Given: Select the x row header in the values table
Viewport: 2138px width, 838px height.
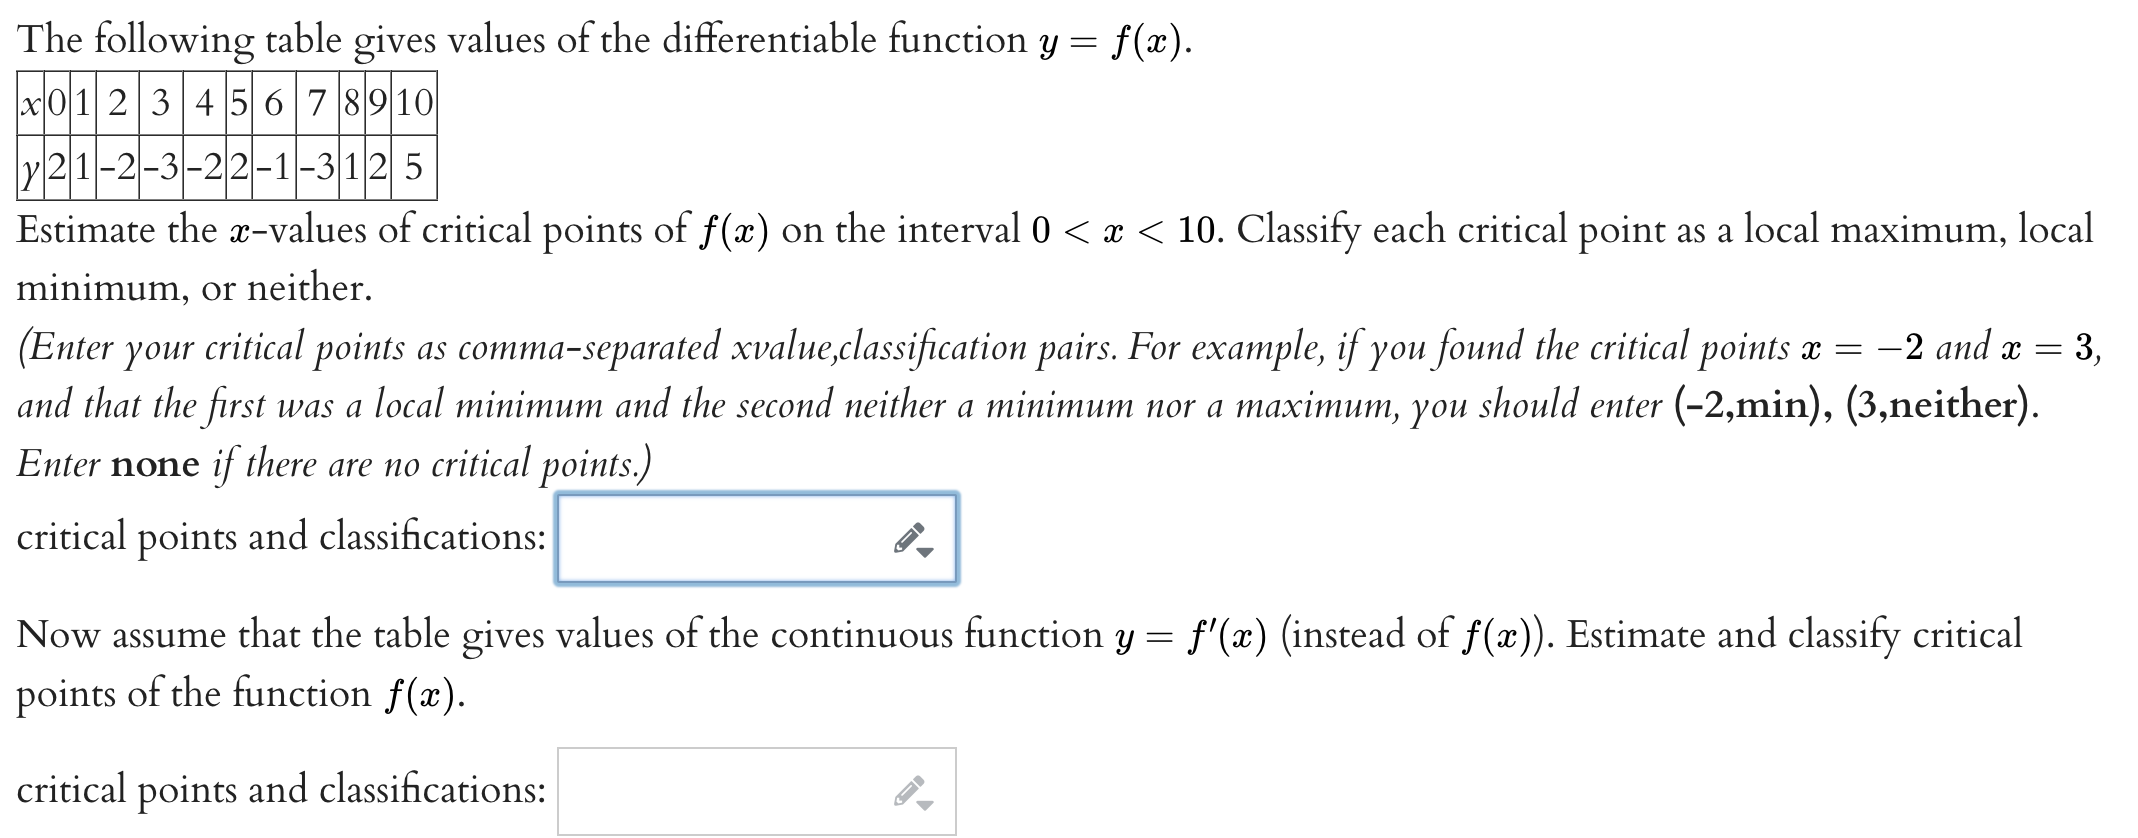Looking at the screenshot, I should pyautogui.click(x=30, y=105).
